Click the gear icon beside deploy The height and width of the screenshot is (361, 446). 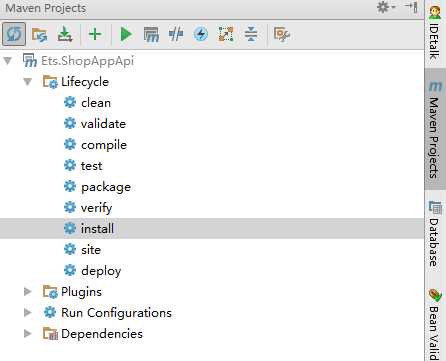pyautogui.click(x=70, y=270)
